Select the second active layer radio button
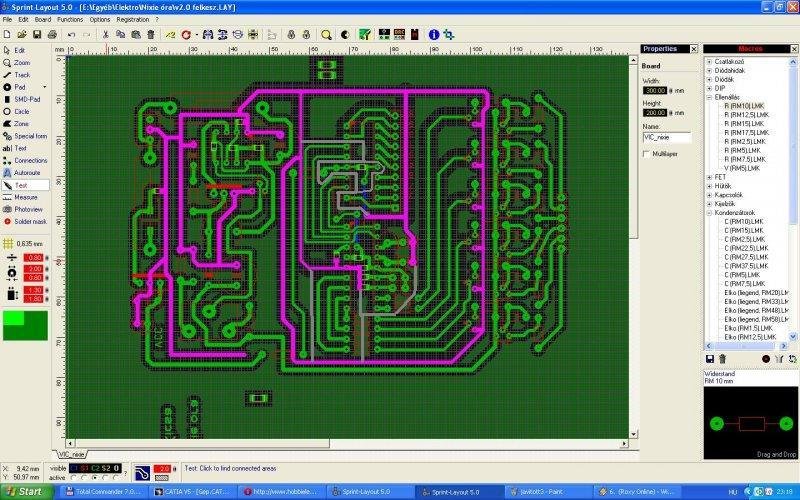 [x=84, y=478]
